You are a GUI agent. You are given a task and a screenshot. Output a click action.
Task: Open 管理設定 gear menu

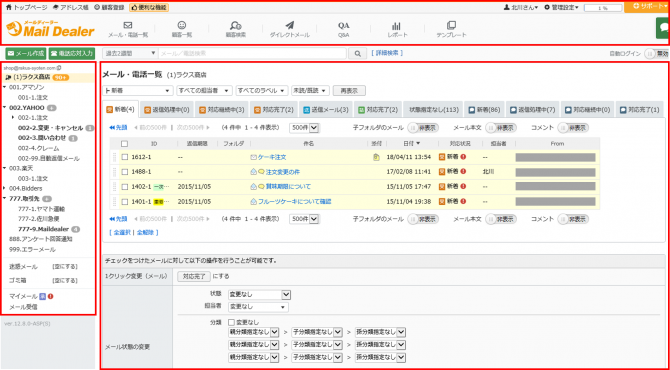click(x=561, y=7)
